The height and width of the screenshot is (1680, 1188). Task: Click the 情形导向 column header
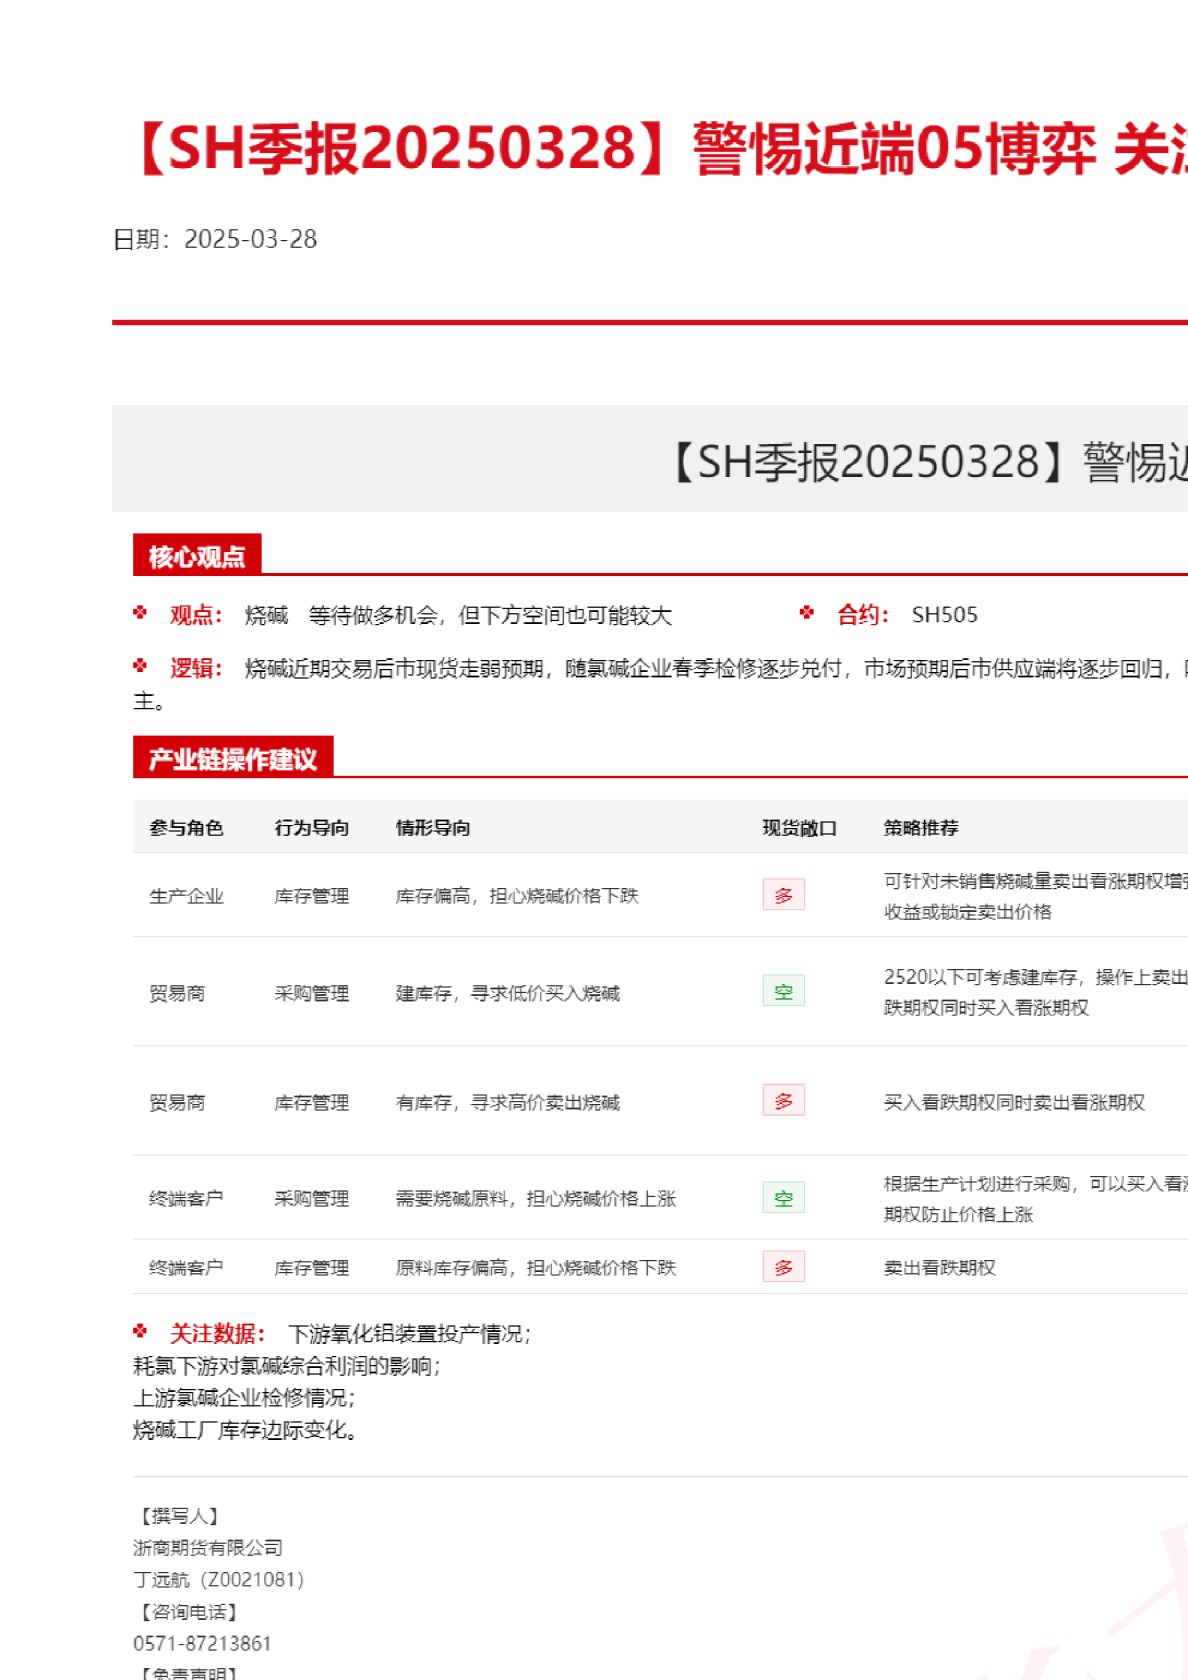pos(433,828)
